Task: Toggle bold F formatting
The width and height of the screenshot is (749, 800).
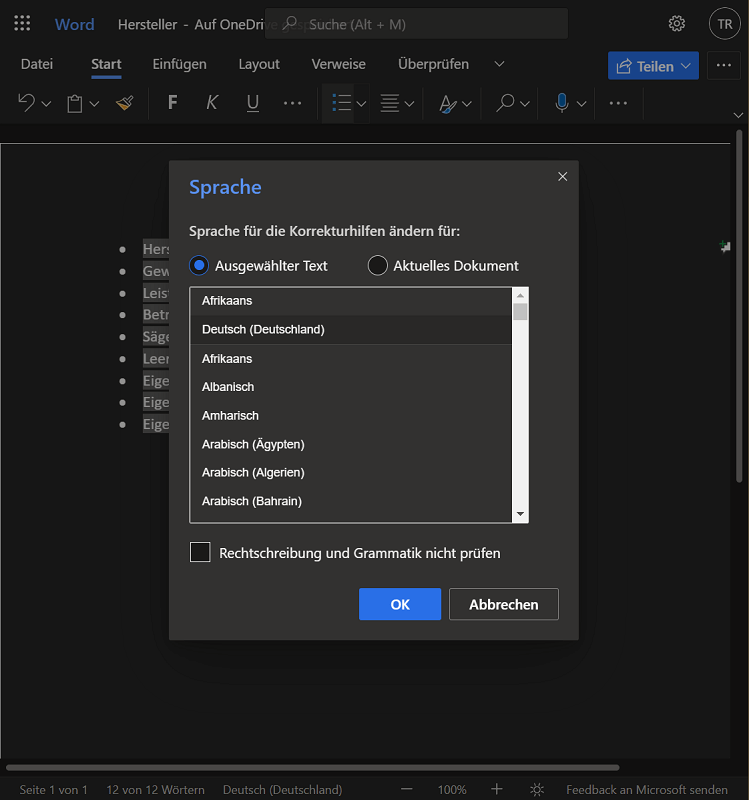Action: tap(172, 103)
